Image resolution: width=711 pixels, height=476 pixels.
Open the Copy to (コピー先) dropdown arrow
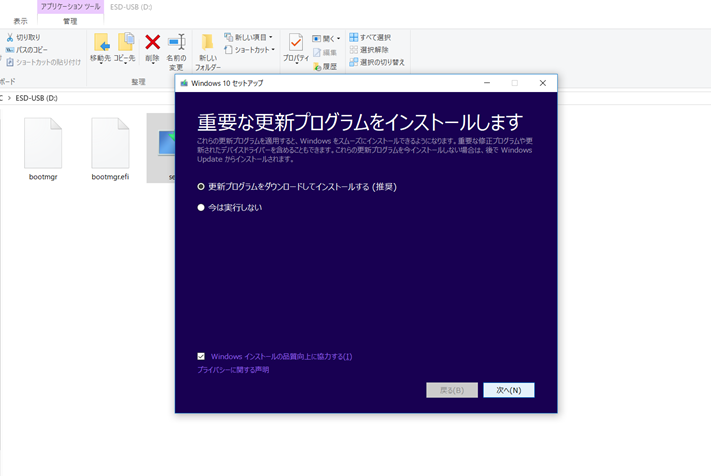coord(125,63)
